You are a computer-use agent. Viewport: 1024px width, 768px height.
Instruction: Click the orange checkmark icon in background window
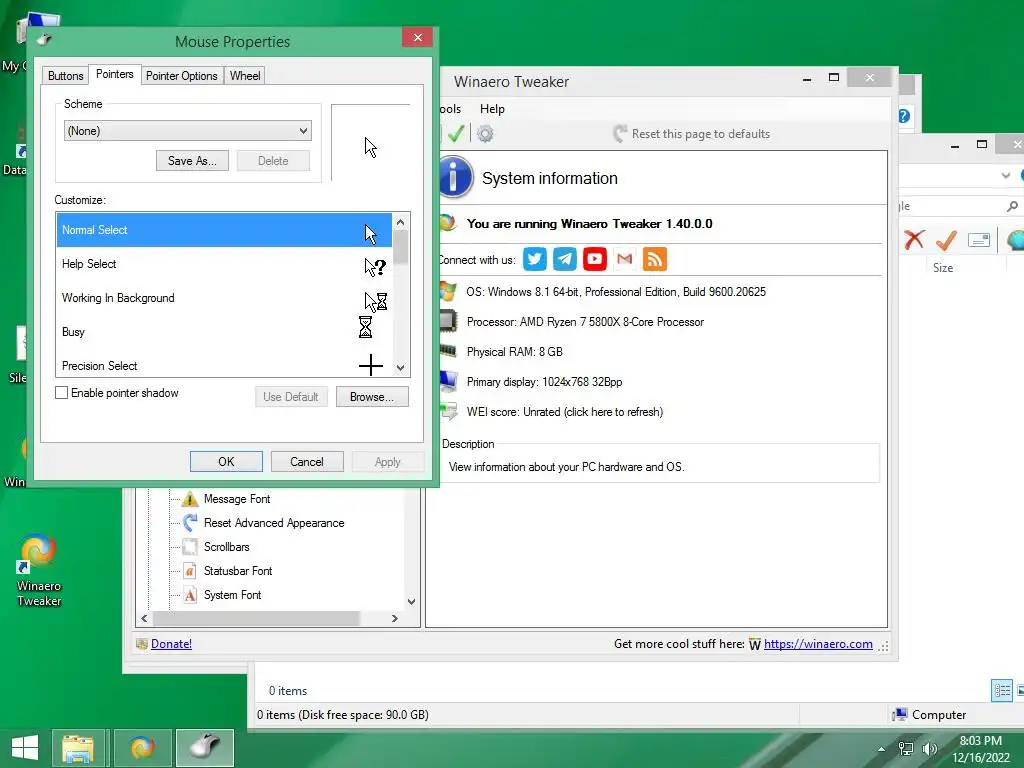(x=946, y=240)
